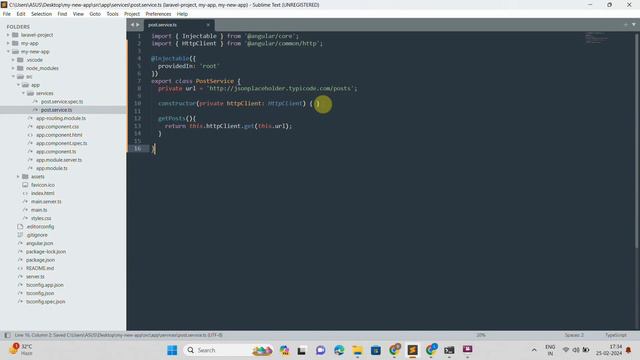Open app.component.css file

pyautogui.click(x=58, y=127)
